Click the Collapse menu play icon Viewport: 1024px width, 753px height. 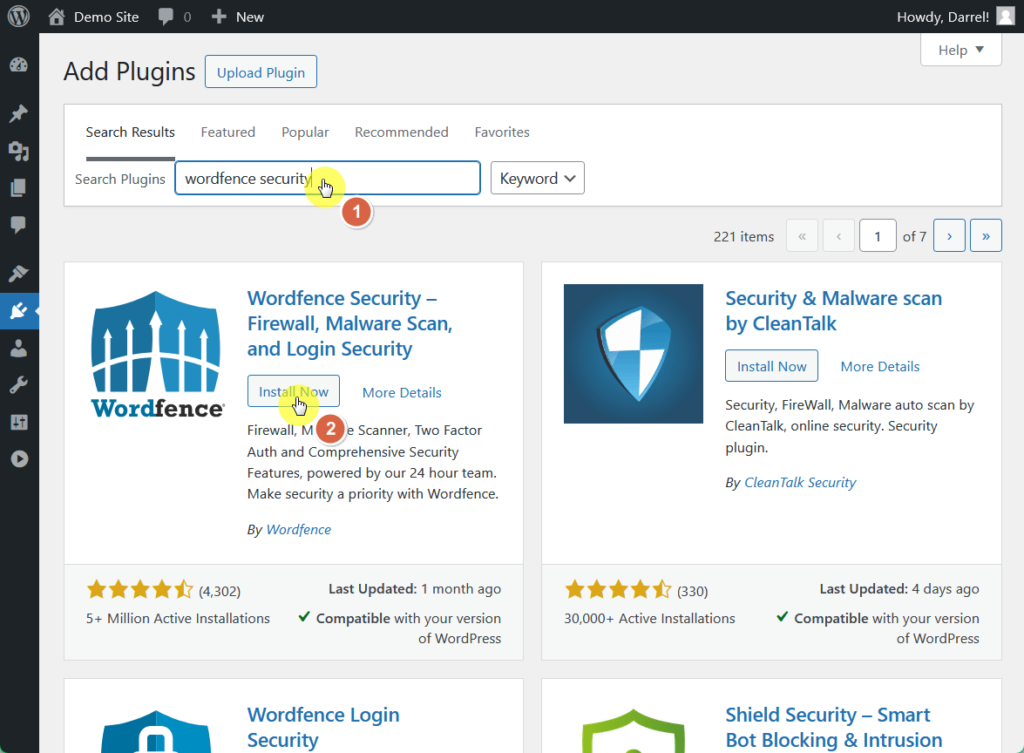click(x=19, y=459)
